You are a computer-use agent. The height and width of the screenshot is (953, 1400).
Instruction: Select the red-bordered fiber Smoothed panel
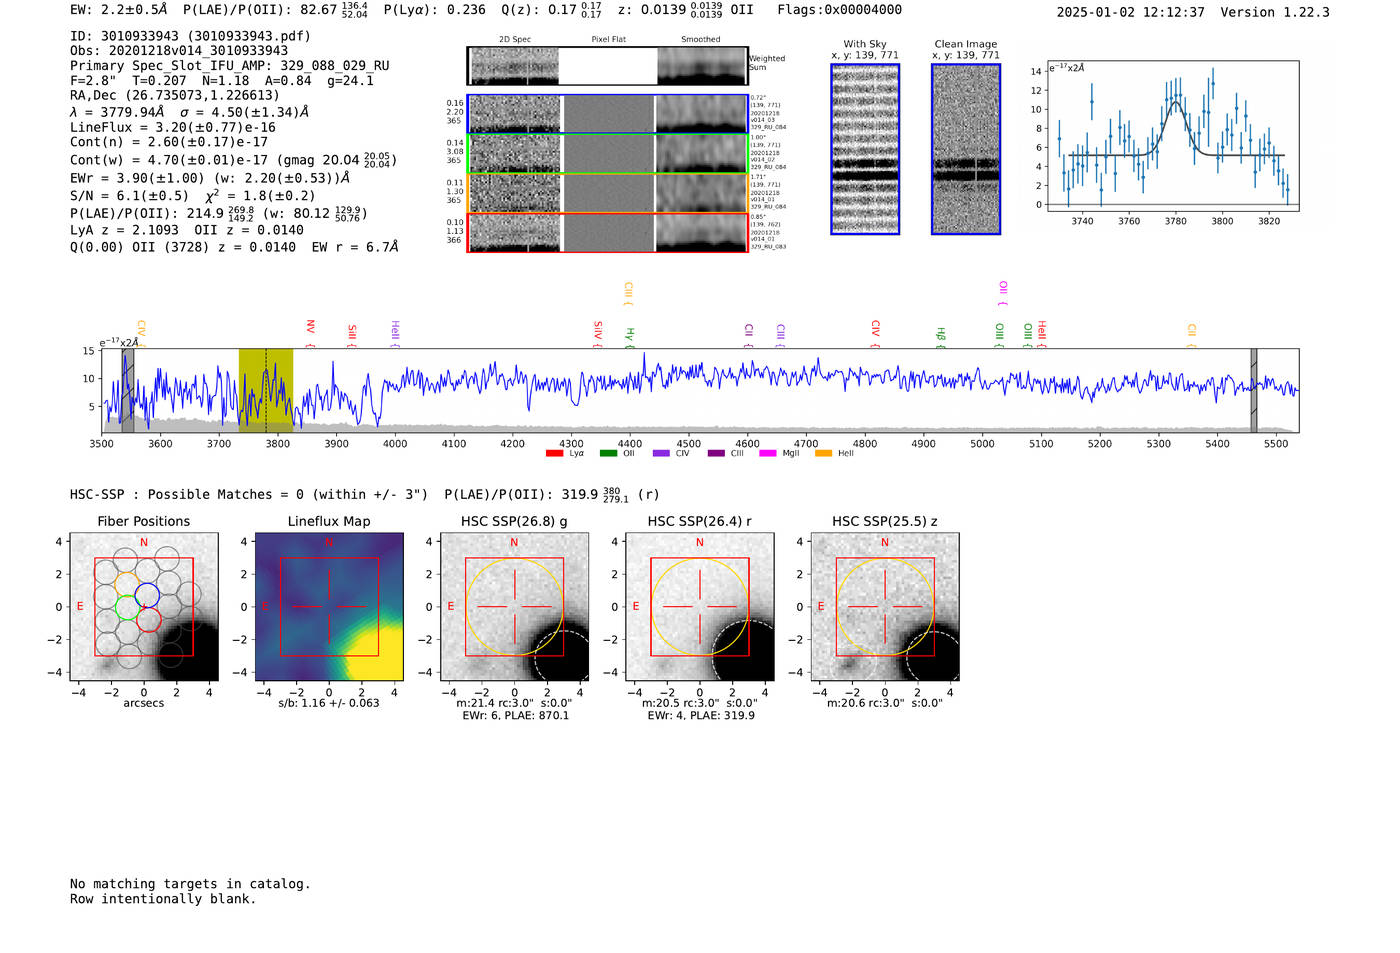click(702, 233)
